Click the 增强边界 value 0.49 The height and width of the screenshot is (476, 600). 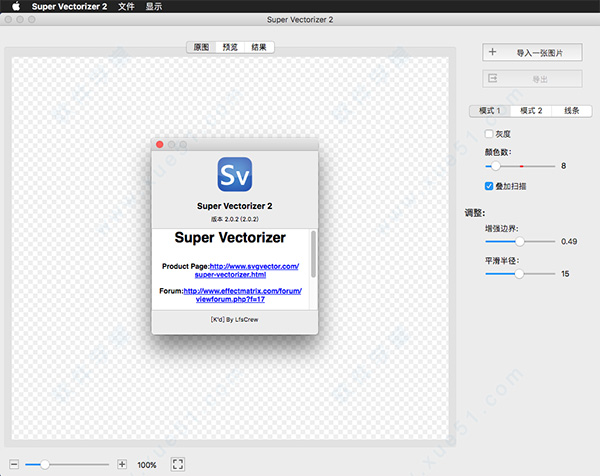[569, 241]
